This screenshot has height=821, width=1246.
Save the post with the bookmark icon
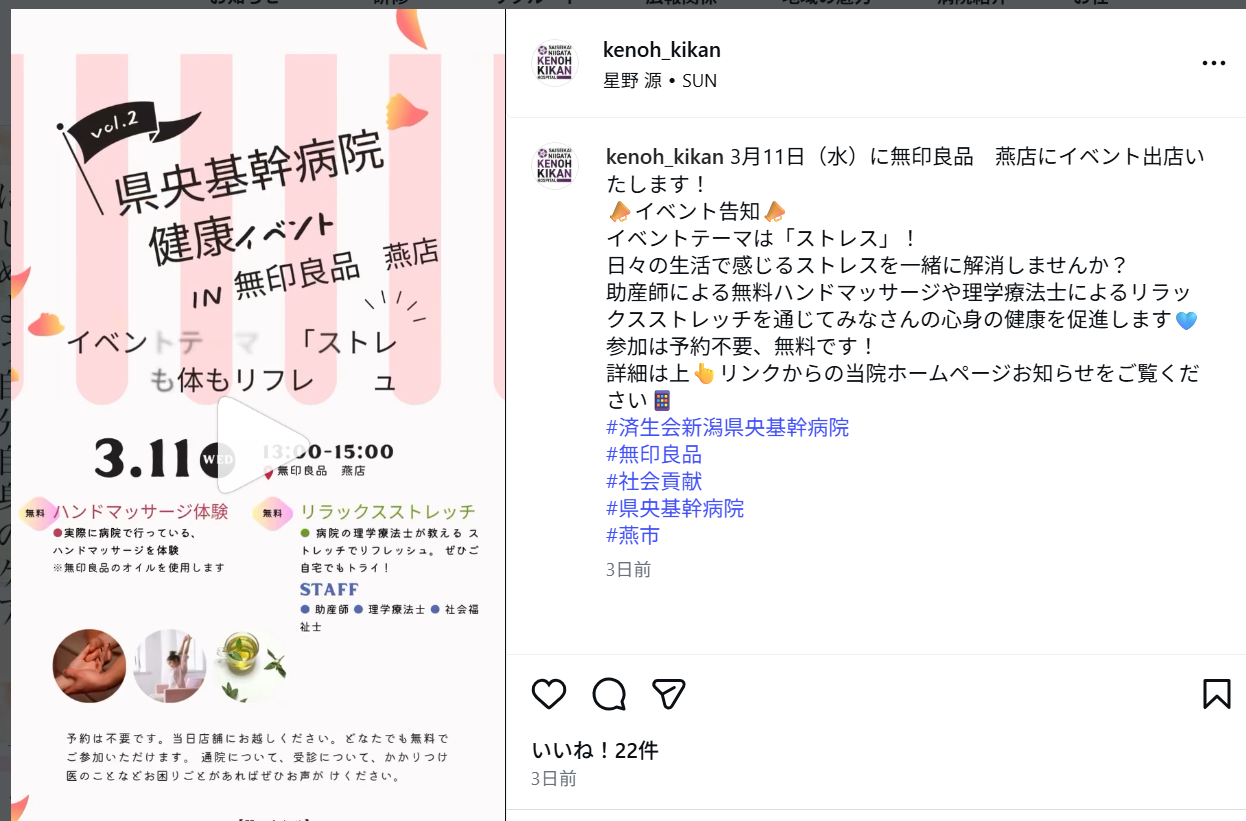click(x=1216, y=694)
